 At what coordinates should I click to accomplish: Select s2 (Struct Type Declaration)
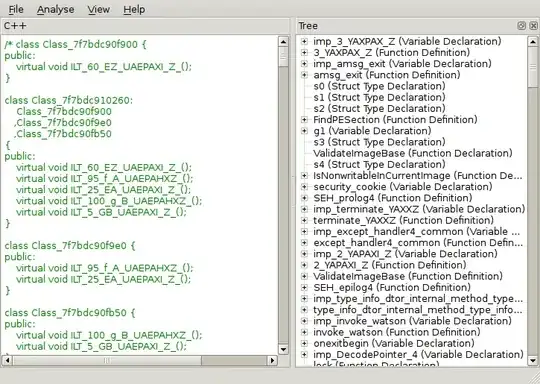tap(379, 108)
